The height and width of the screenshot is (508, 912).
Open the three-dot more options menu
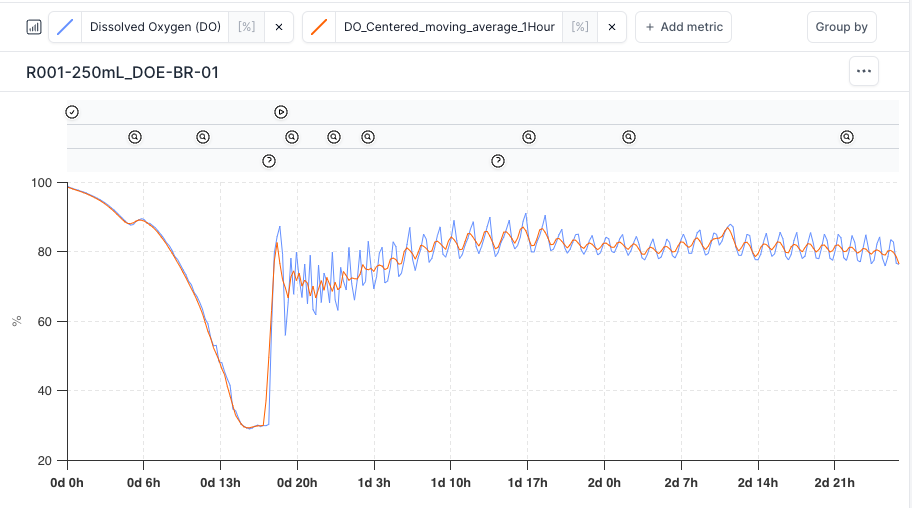tap(864, 72)
